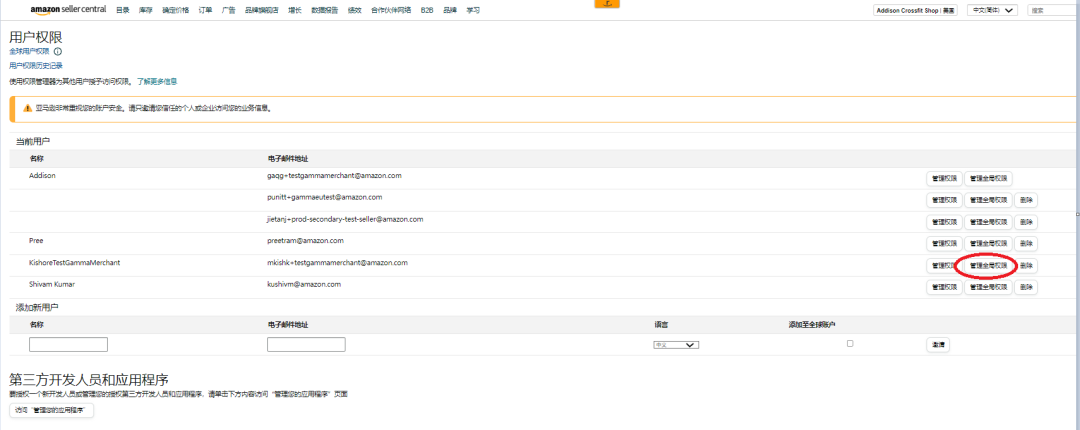The width and height of the screenshot is (1080, 430).
Task: Open the 用户权限历史记录 link
Action: [x=36, y=65]
